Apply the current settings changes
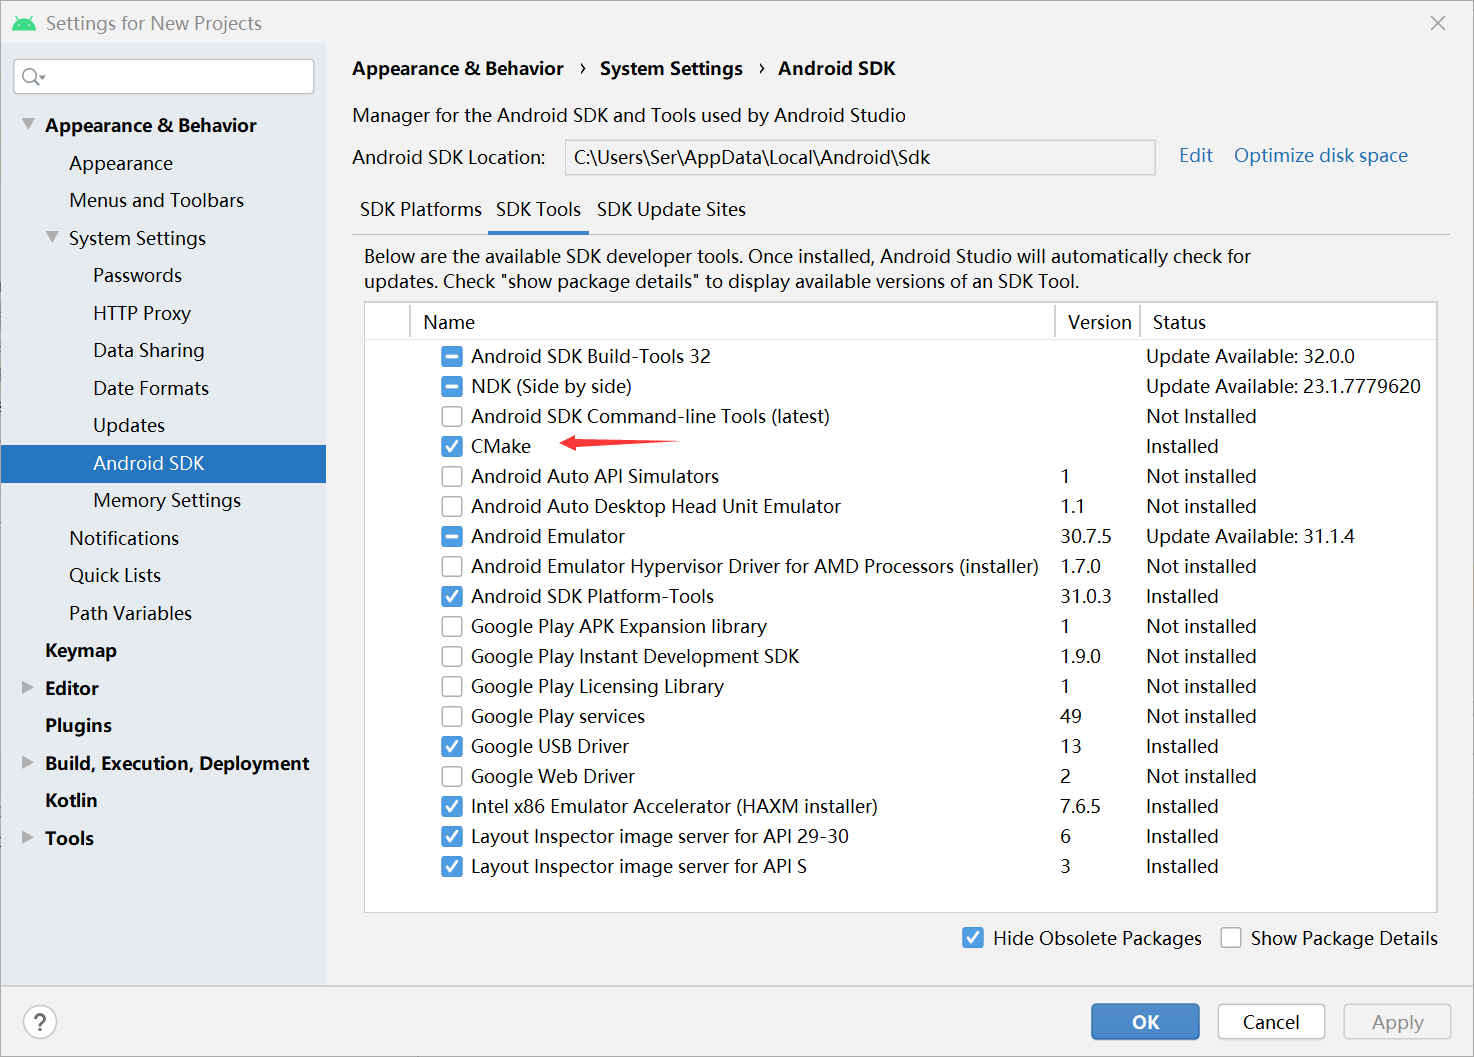This screenshot has width=1474, height=1057. pyautogui.click(x=1397, y=1021)
